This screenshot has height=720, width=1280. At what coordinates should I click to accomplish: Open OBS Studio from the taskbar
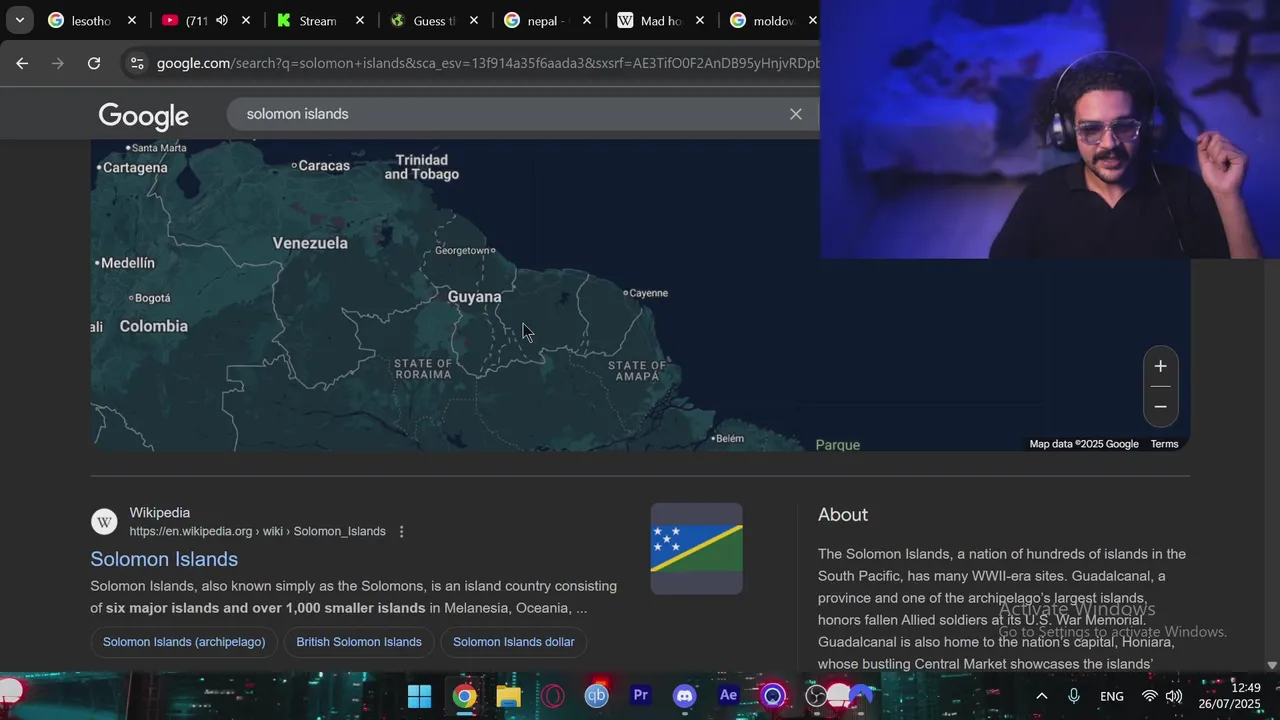[817, 696]
